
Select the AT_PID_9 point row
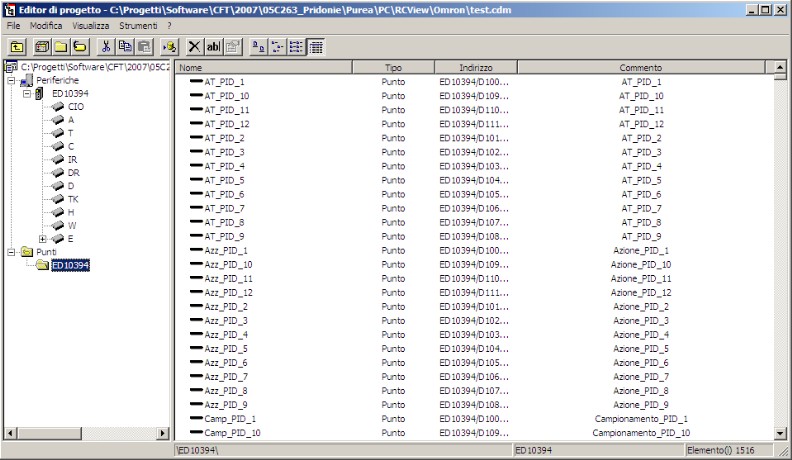tap(224, 236)
